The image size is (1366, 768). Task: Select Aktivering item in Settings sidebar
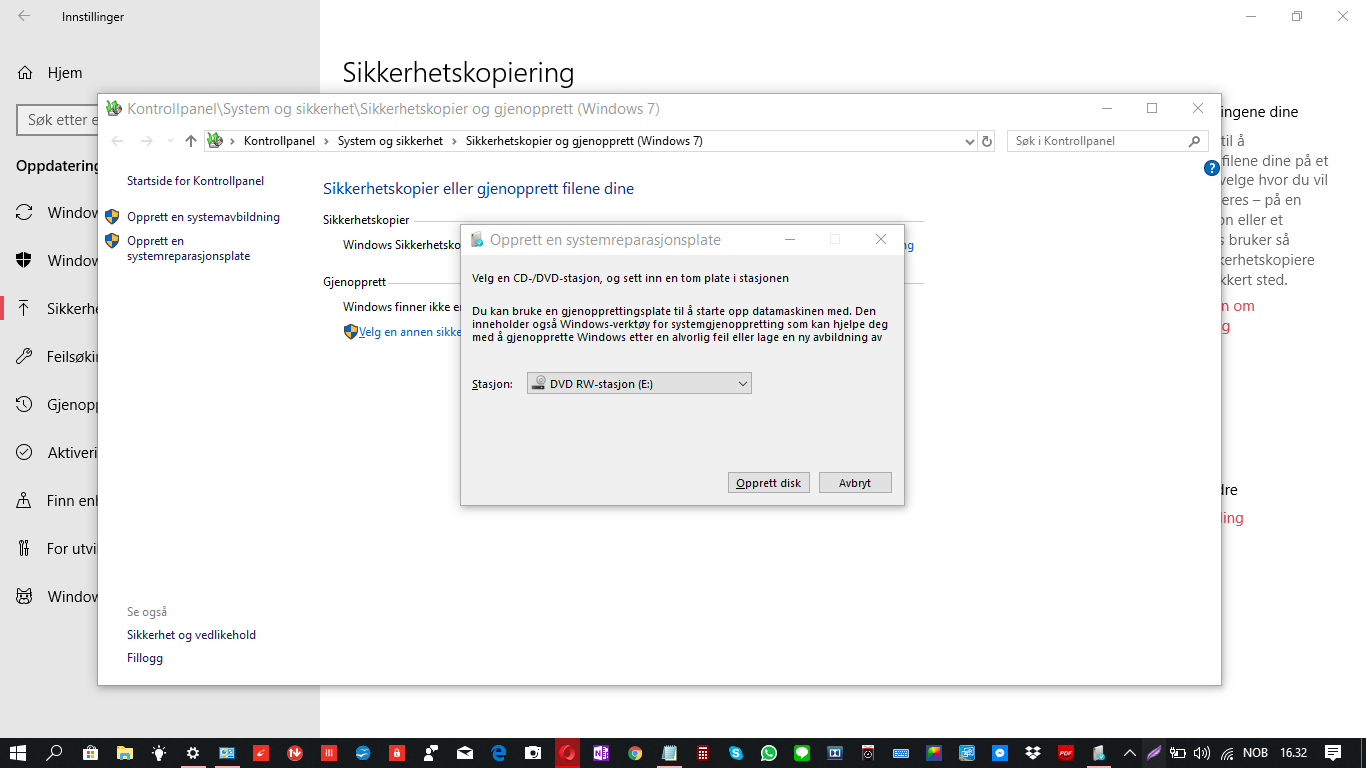58,452
